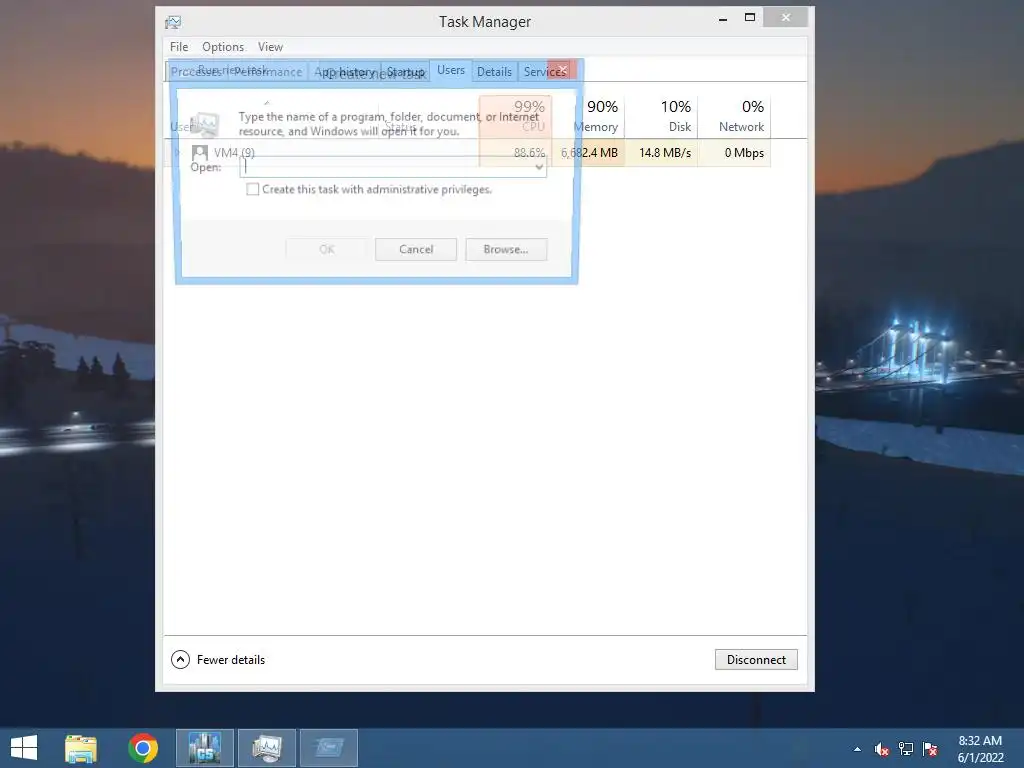The height and width of the screenshot is (768, 1024).
Task: Click the VM4 user account icon
Action: (200, 153)
